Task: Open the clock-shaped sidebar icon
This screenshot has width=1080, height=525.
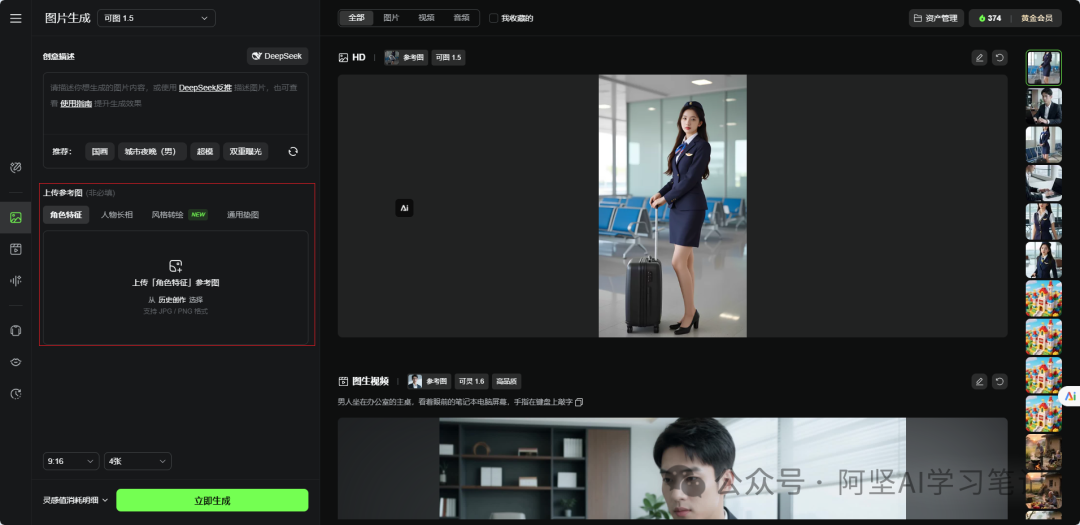Action: point(16,394)
